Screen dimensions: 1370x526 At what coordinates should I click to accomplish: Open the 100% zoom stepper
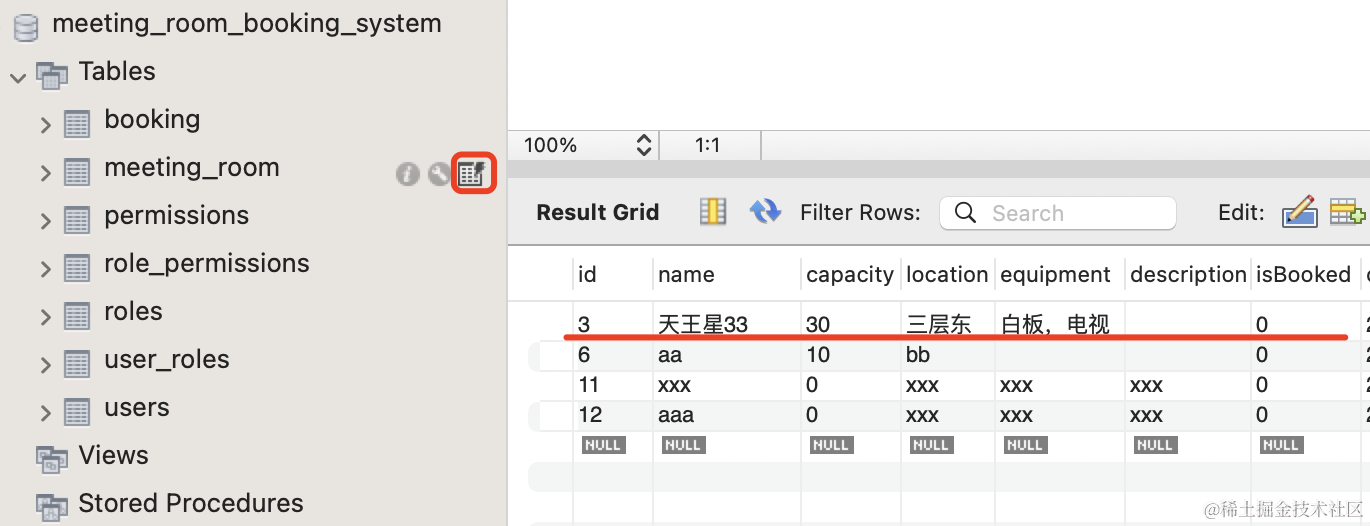pos(644,145)
